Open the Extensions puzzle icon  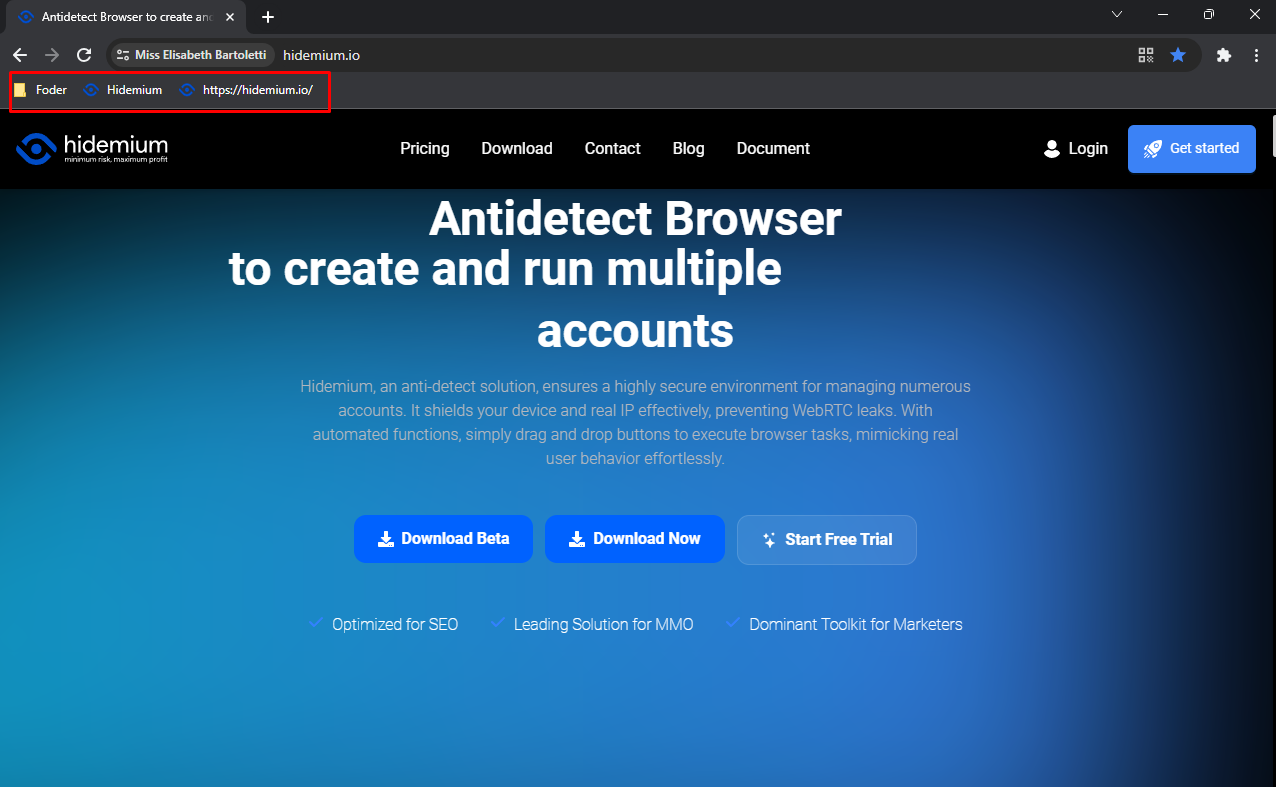(1223, 55)
